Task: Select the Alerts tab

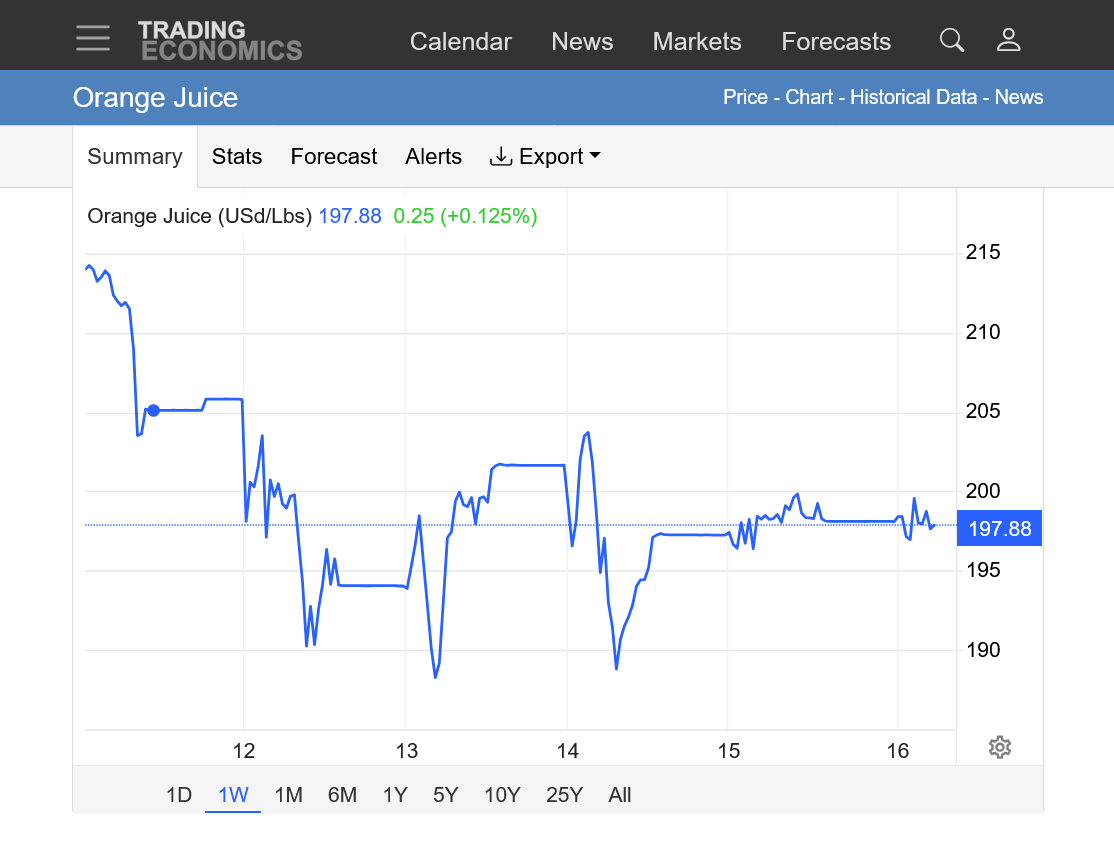Action: point(433,157)
